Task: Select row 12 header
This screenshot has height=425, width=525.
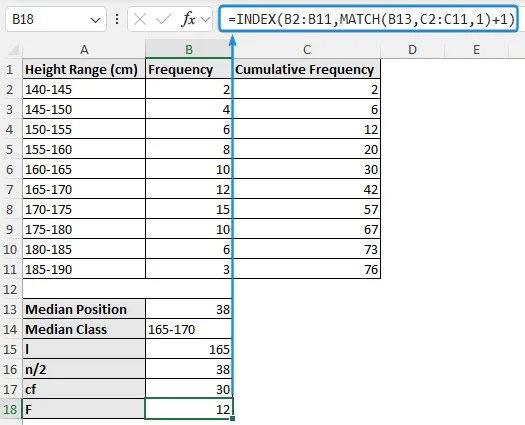Action: 10,289
